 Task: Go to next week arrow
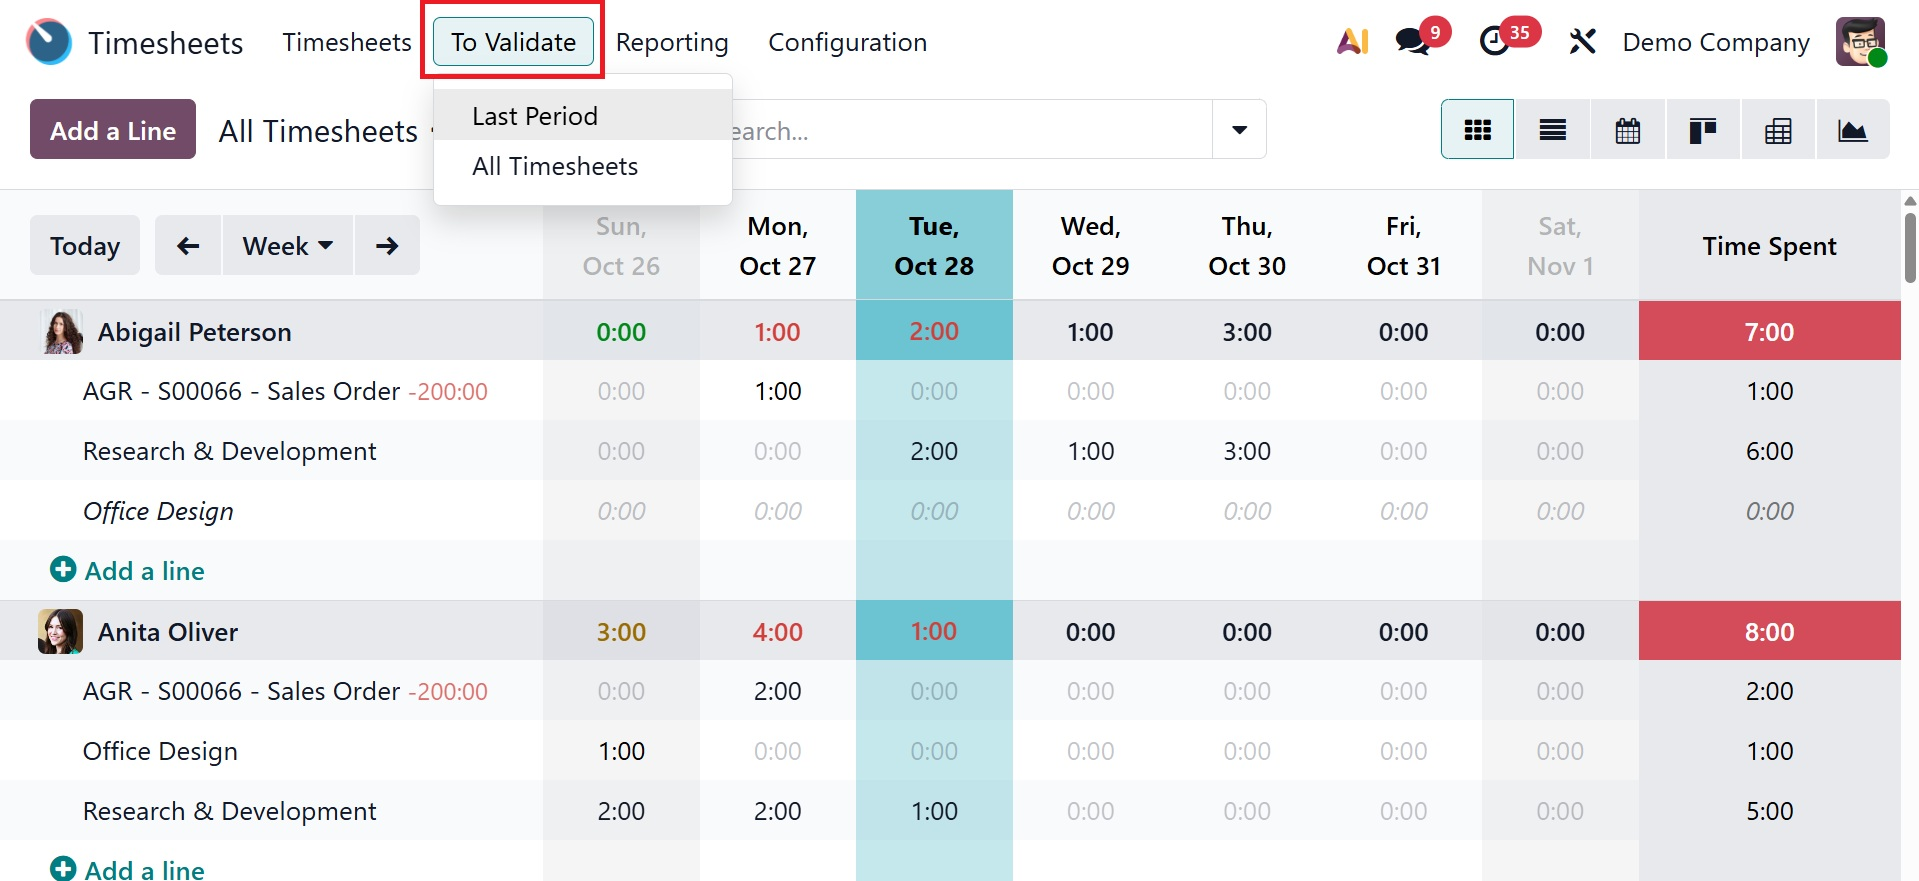coord(387,246)
